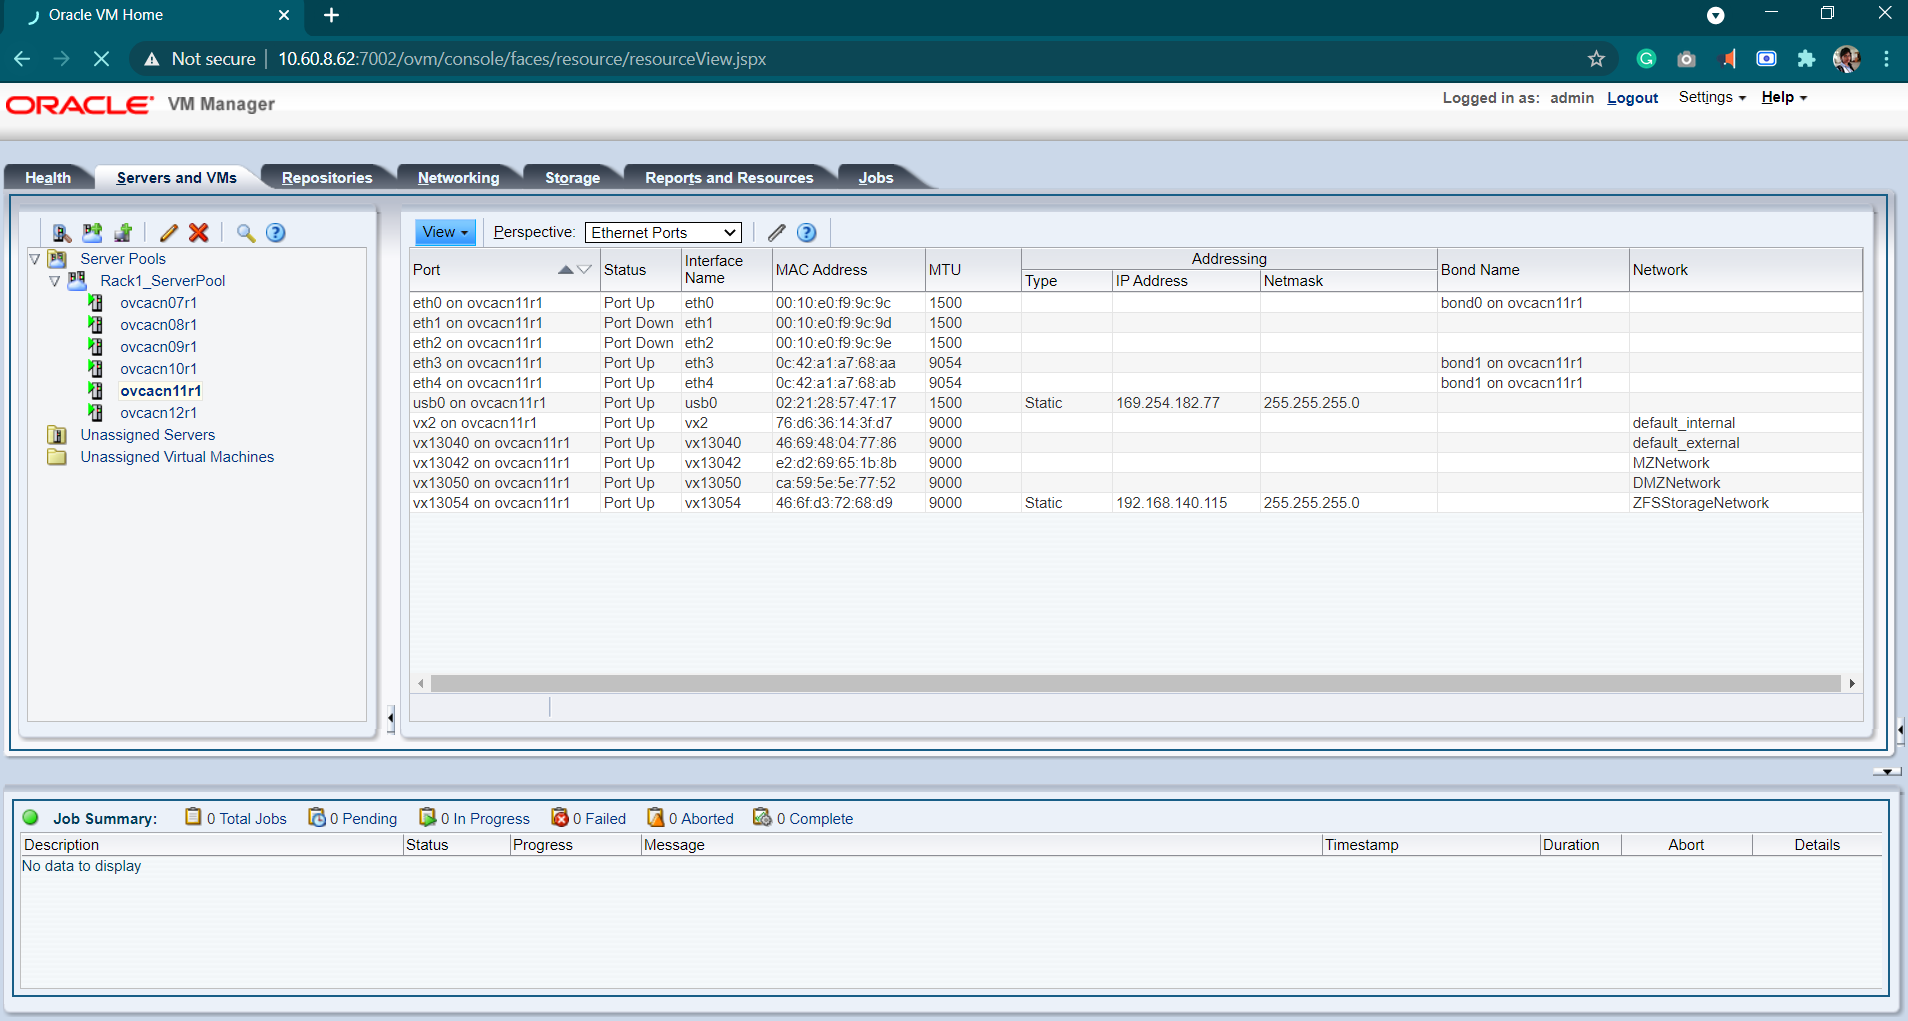
Task: Open the Health tab
Action: 48,178
